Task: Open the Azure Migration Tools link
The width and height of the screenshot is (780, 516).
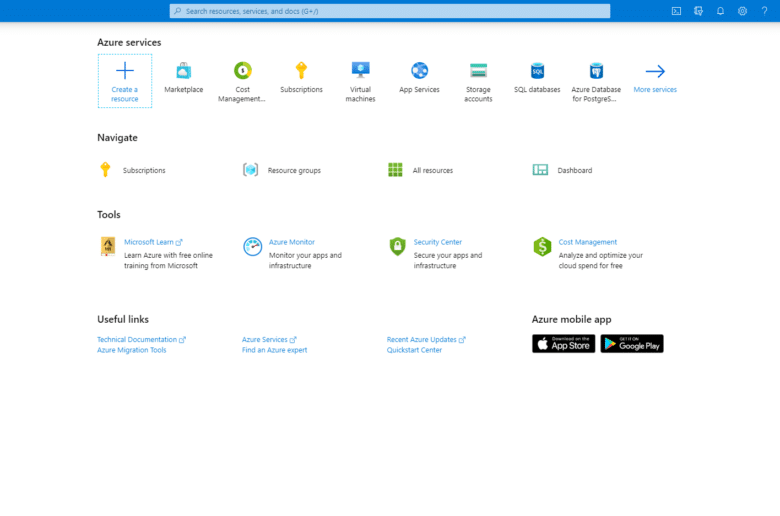Action: pos(132,350)
